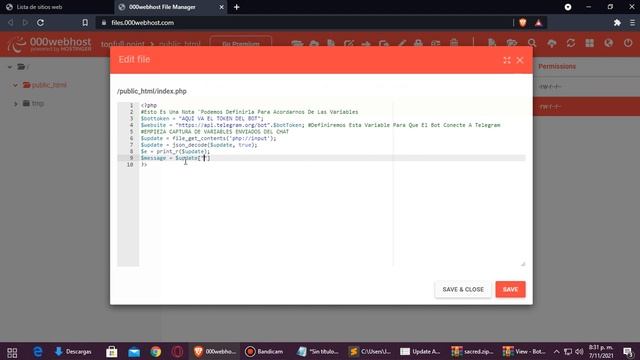Click code line 3 with $bottoken variable
The image size is (640, 360).
[x=202, y=118]
